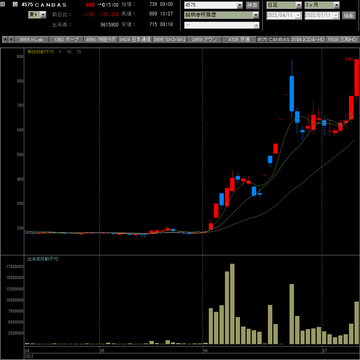Expand the blank dropdown under 銘柄参照履歴
Image resolution: width=360 pixels, height=360 pixels.
click(x=256, y=25)
